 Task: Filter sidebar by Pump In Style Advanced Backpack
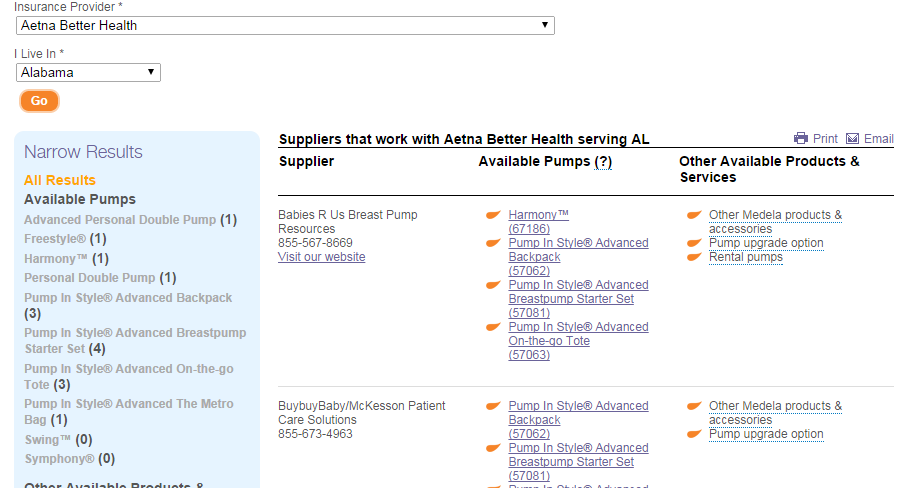(128, 298)
